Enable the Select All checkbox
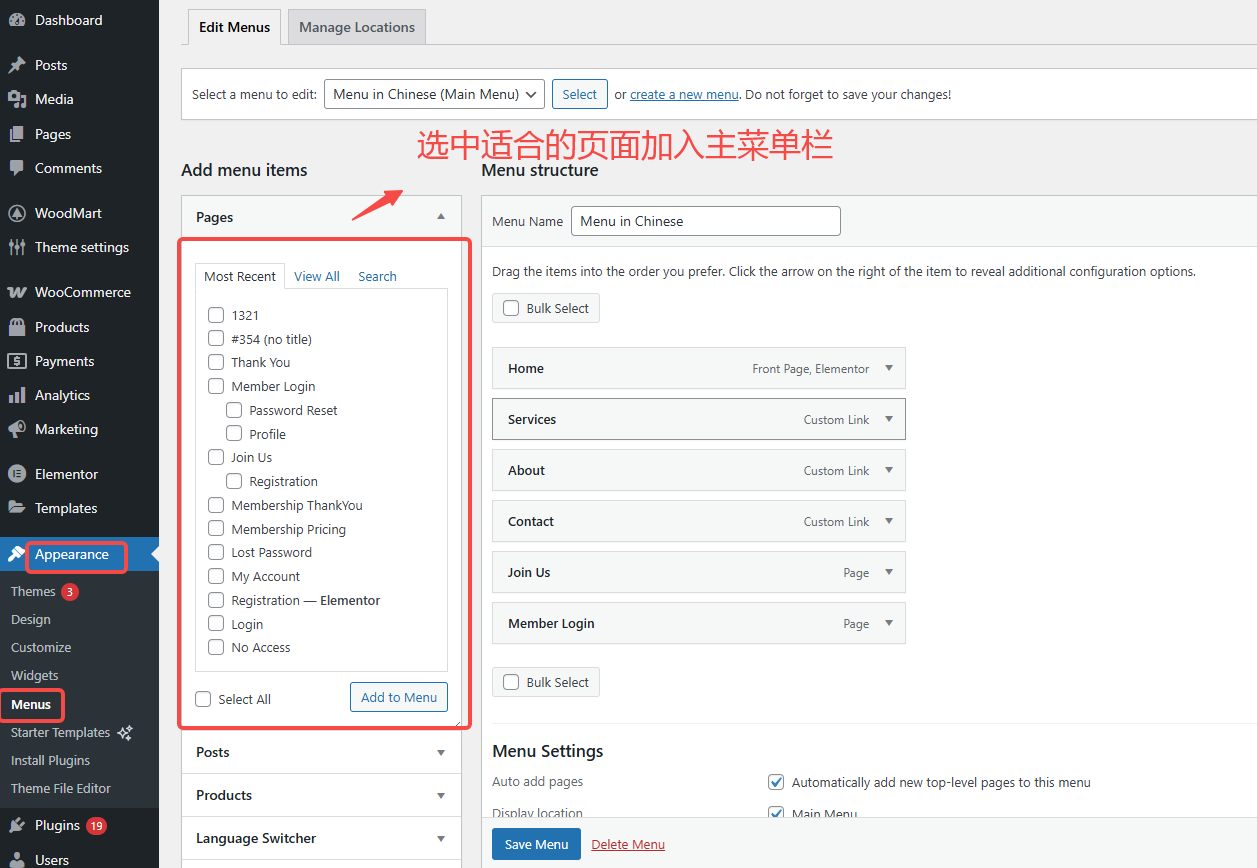This screenshot has height=868, width=1257. click(x=203, y=698)
